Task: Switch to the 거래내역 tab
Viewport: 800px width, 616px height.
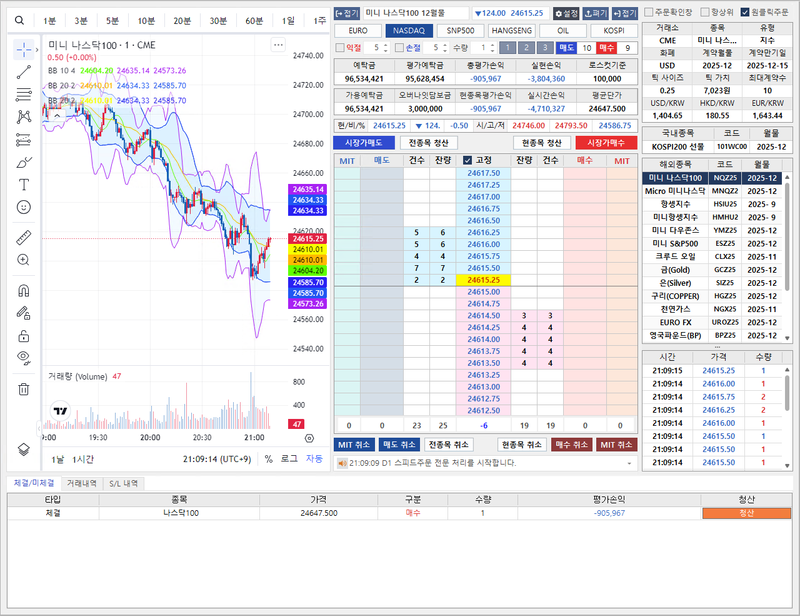Action: 81,483
